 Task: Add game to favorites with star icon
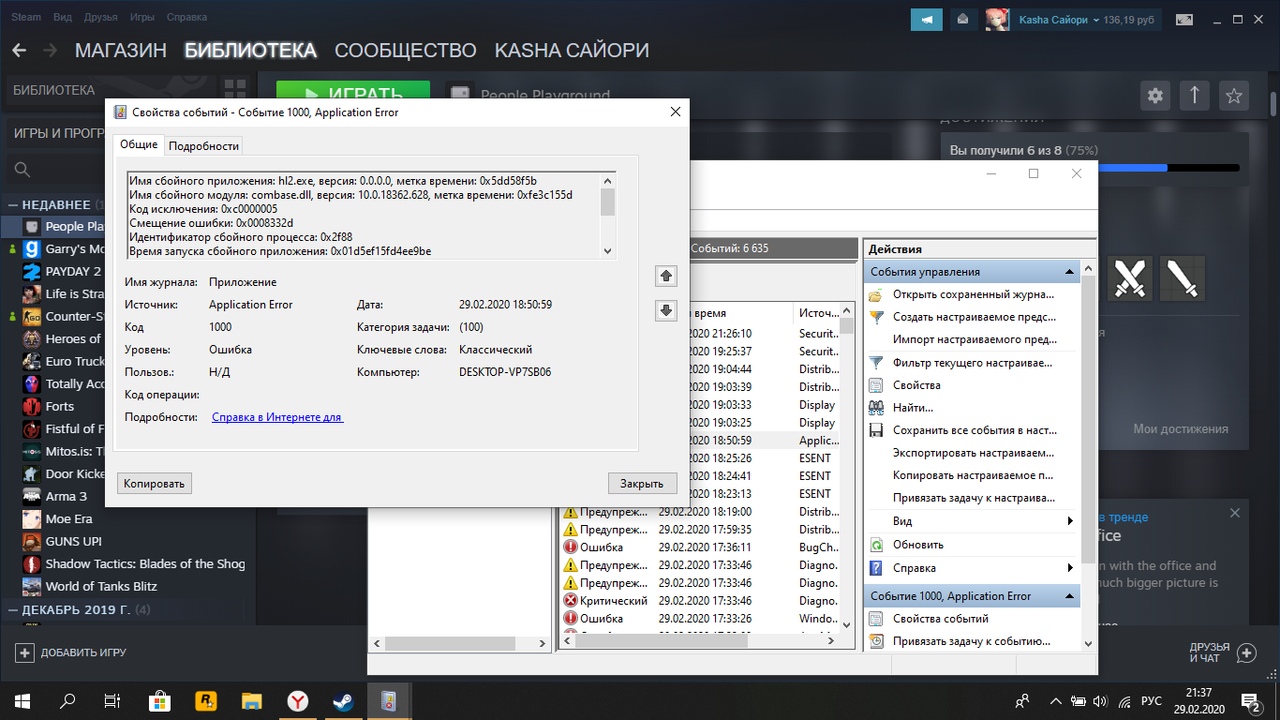point(1234,96)
